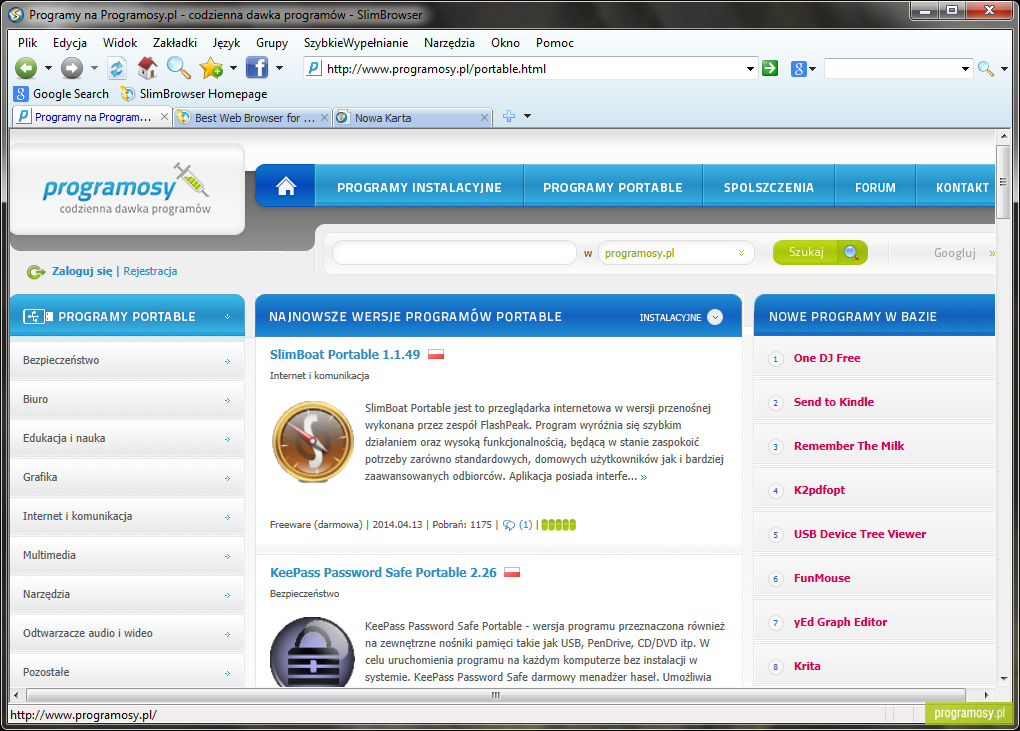Click the horizontal scrollbar thumb
This screenshot has width=1020, height=731.
495,695
